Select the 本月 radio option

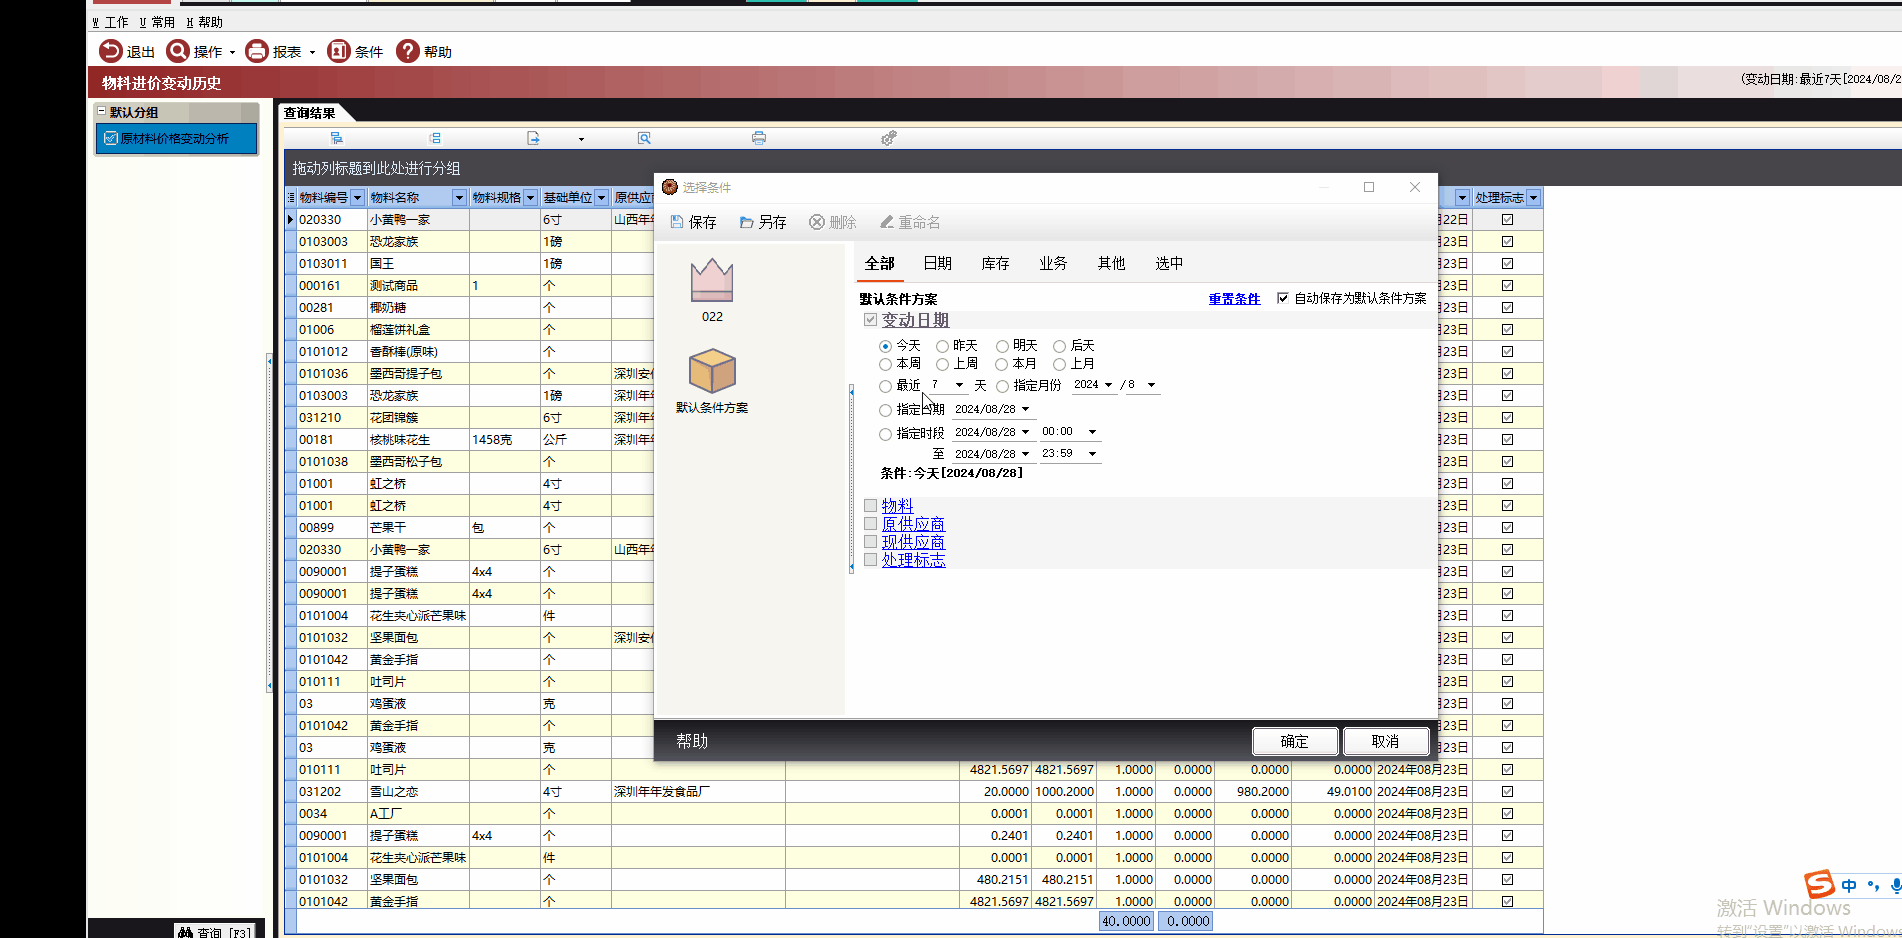1001,364
